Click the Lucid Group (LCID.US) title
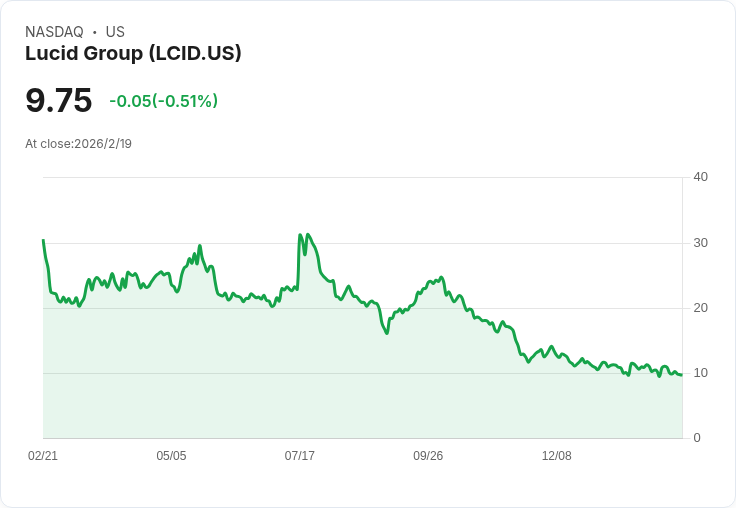The width and height of the screenshot is (736, 508). click(133, 53)
